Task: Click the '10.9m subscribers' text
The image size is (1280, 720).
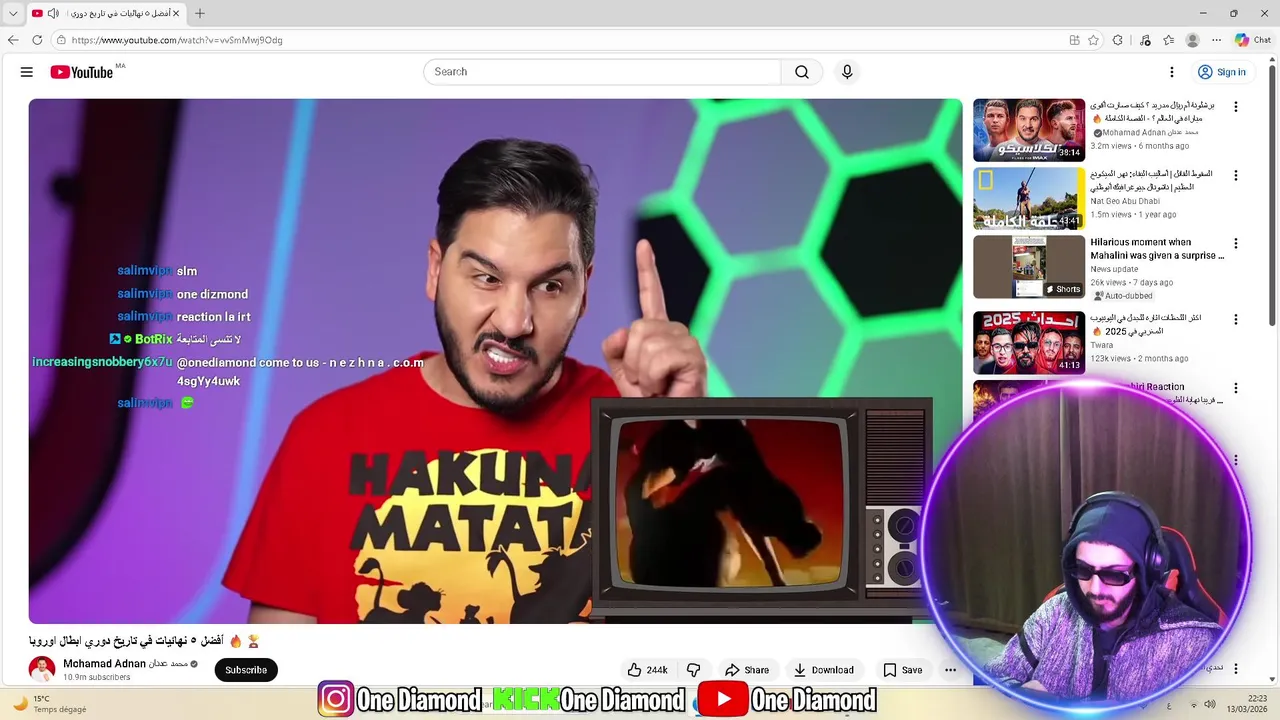Action: coord(97,677)
